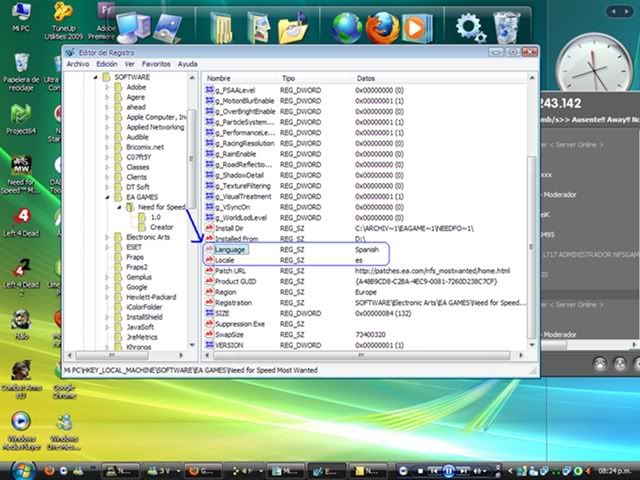Select the g_VSyncOn registry value

coord(233,207)
